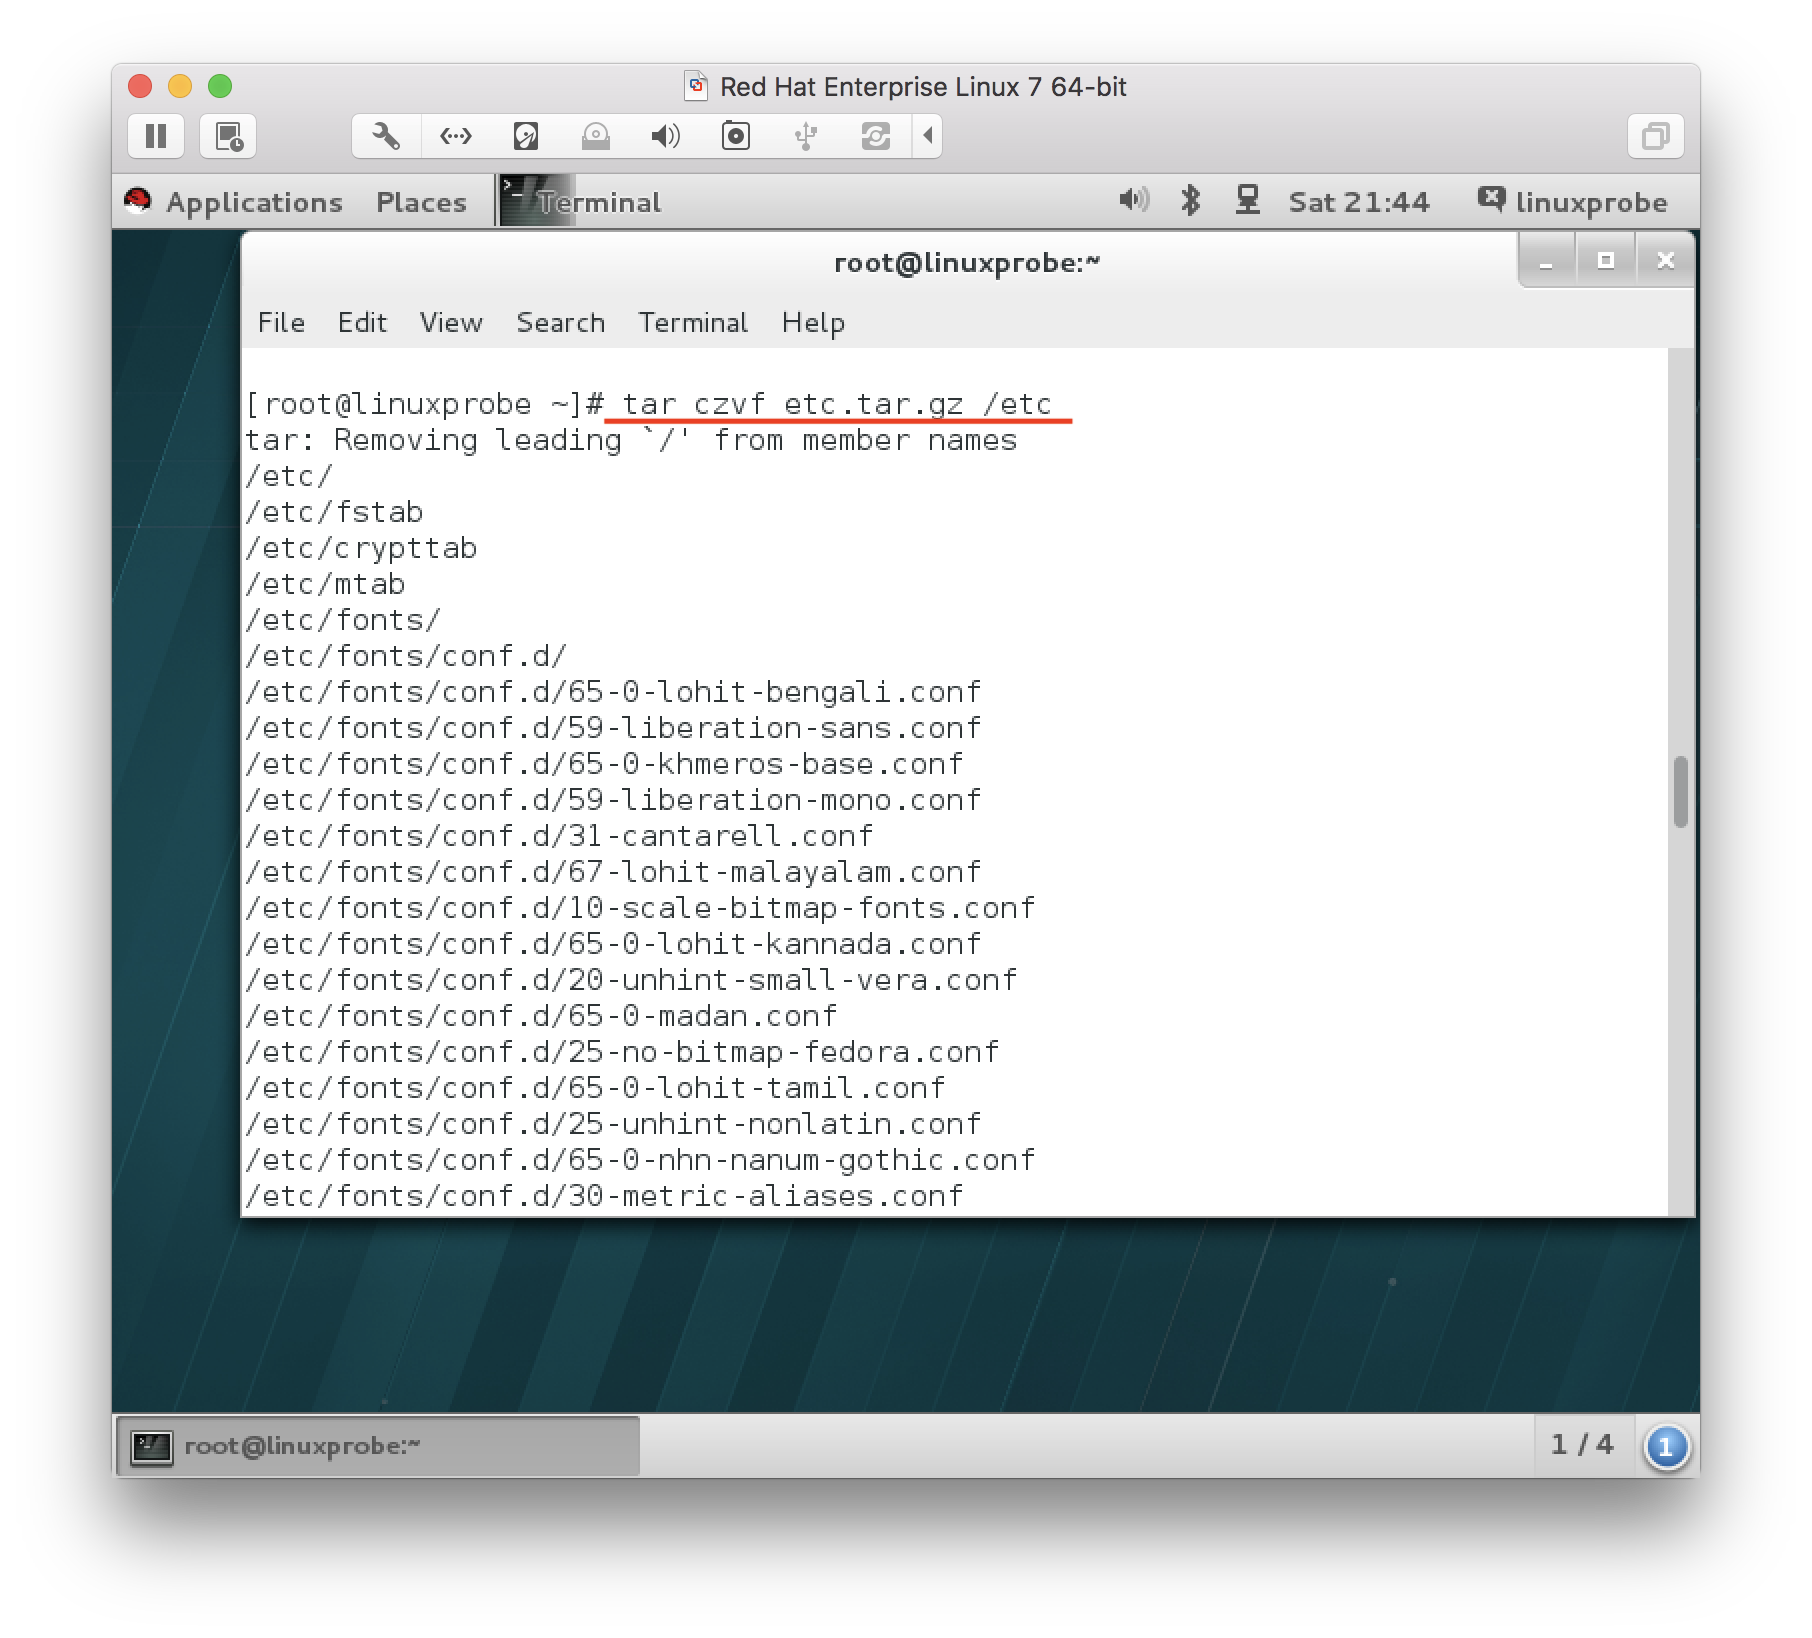Click the tar czvf etc.tar.gz command text

[837, 404]
